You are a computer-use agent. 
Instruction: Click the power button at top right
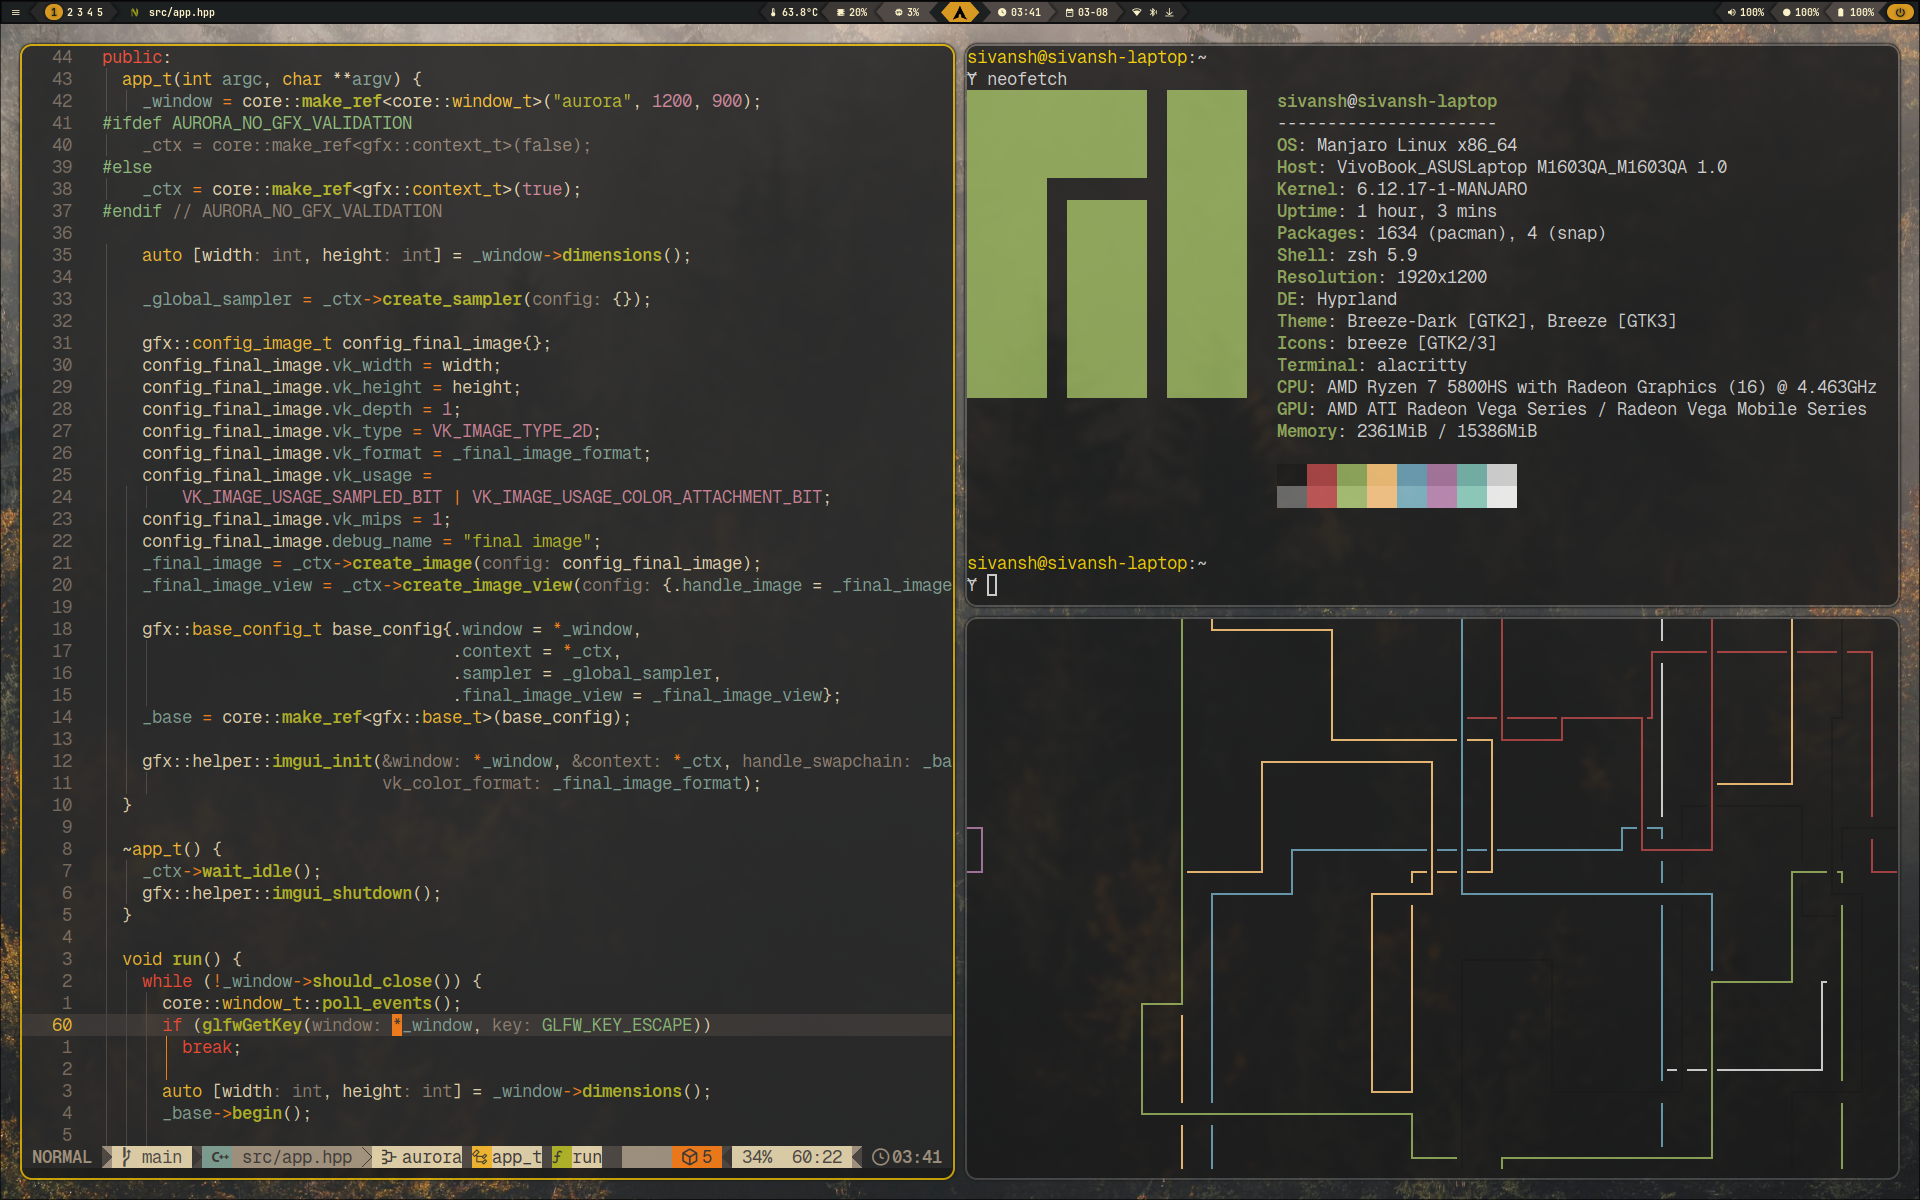pos(1898,12)
